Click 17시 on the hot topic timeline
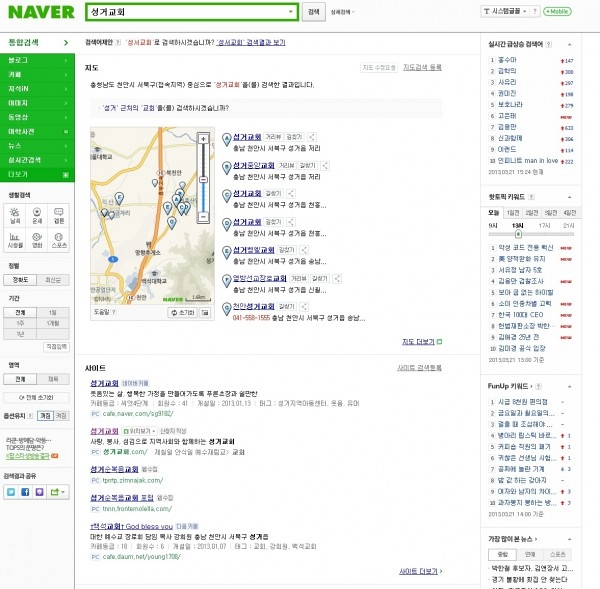Viewport: 600px width, 589px height. click(545, 225)
